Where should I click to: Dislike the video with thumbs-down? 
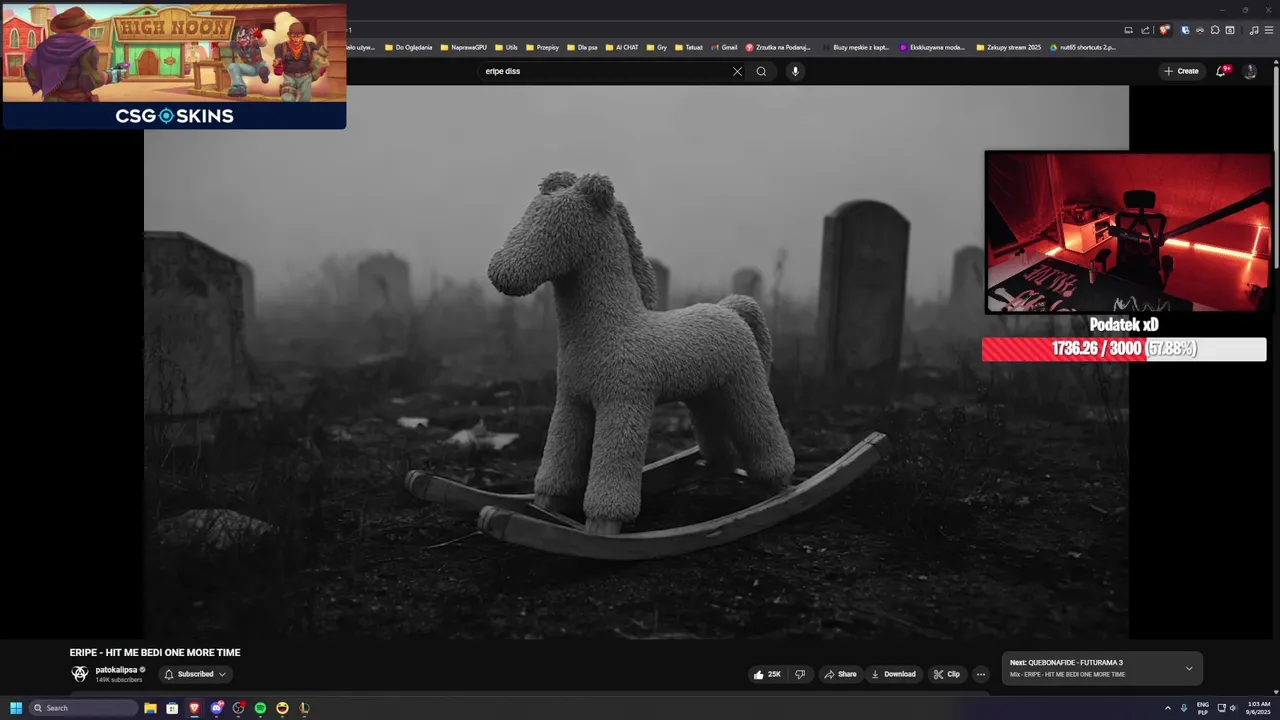tap(800, 674)
